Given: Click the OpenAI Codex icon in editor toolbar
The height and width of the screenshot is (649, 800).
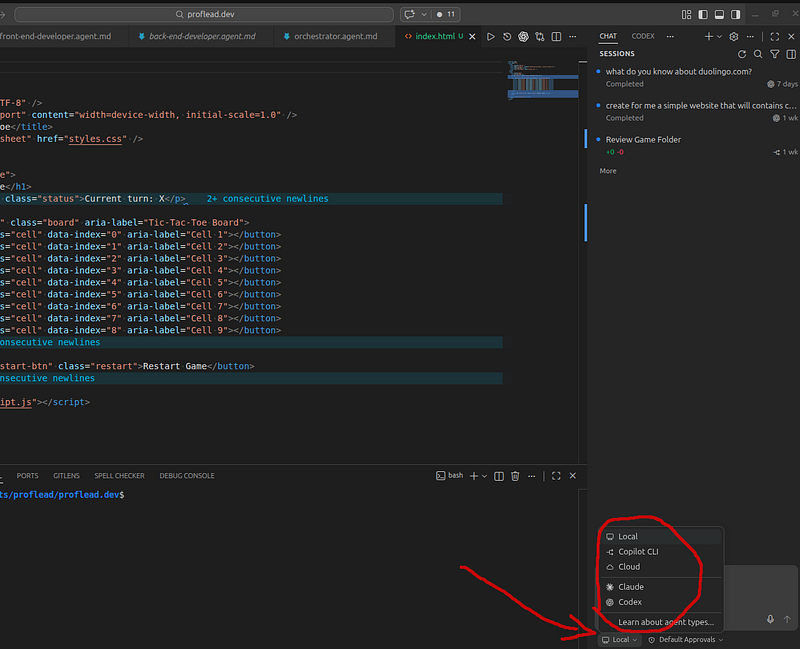Looking at the screenshot, I should click(523, 37).
